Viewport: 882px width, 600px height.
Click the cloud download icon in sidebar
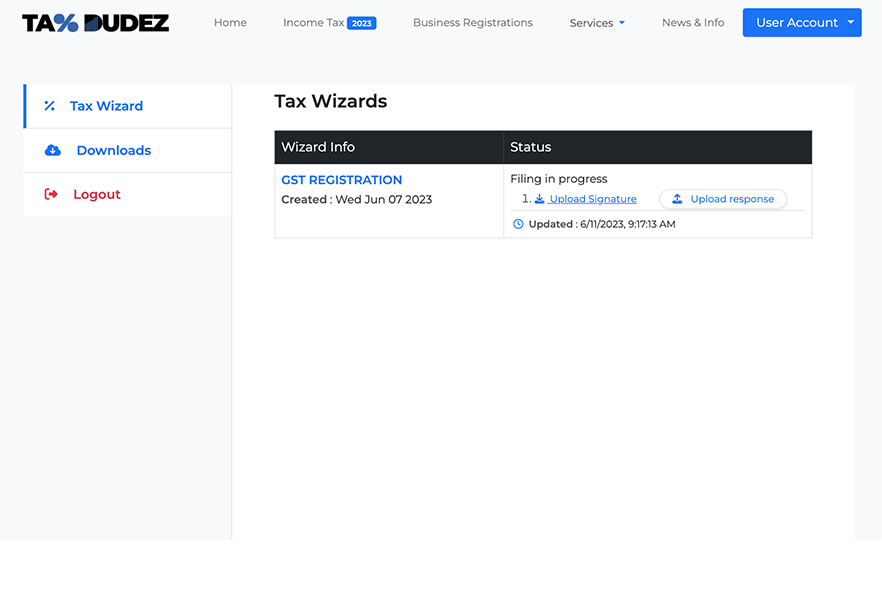pos(53,150)
